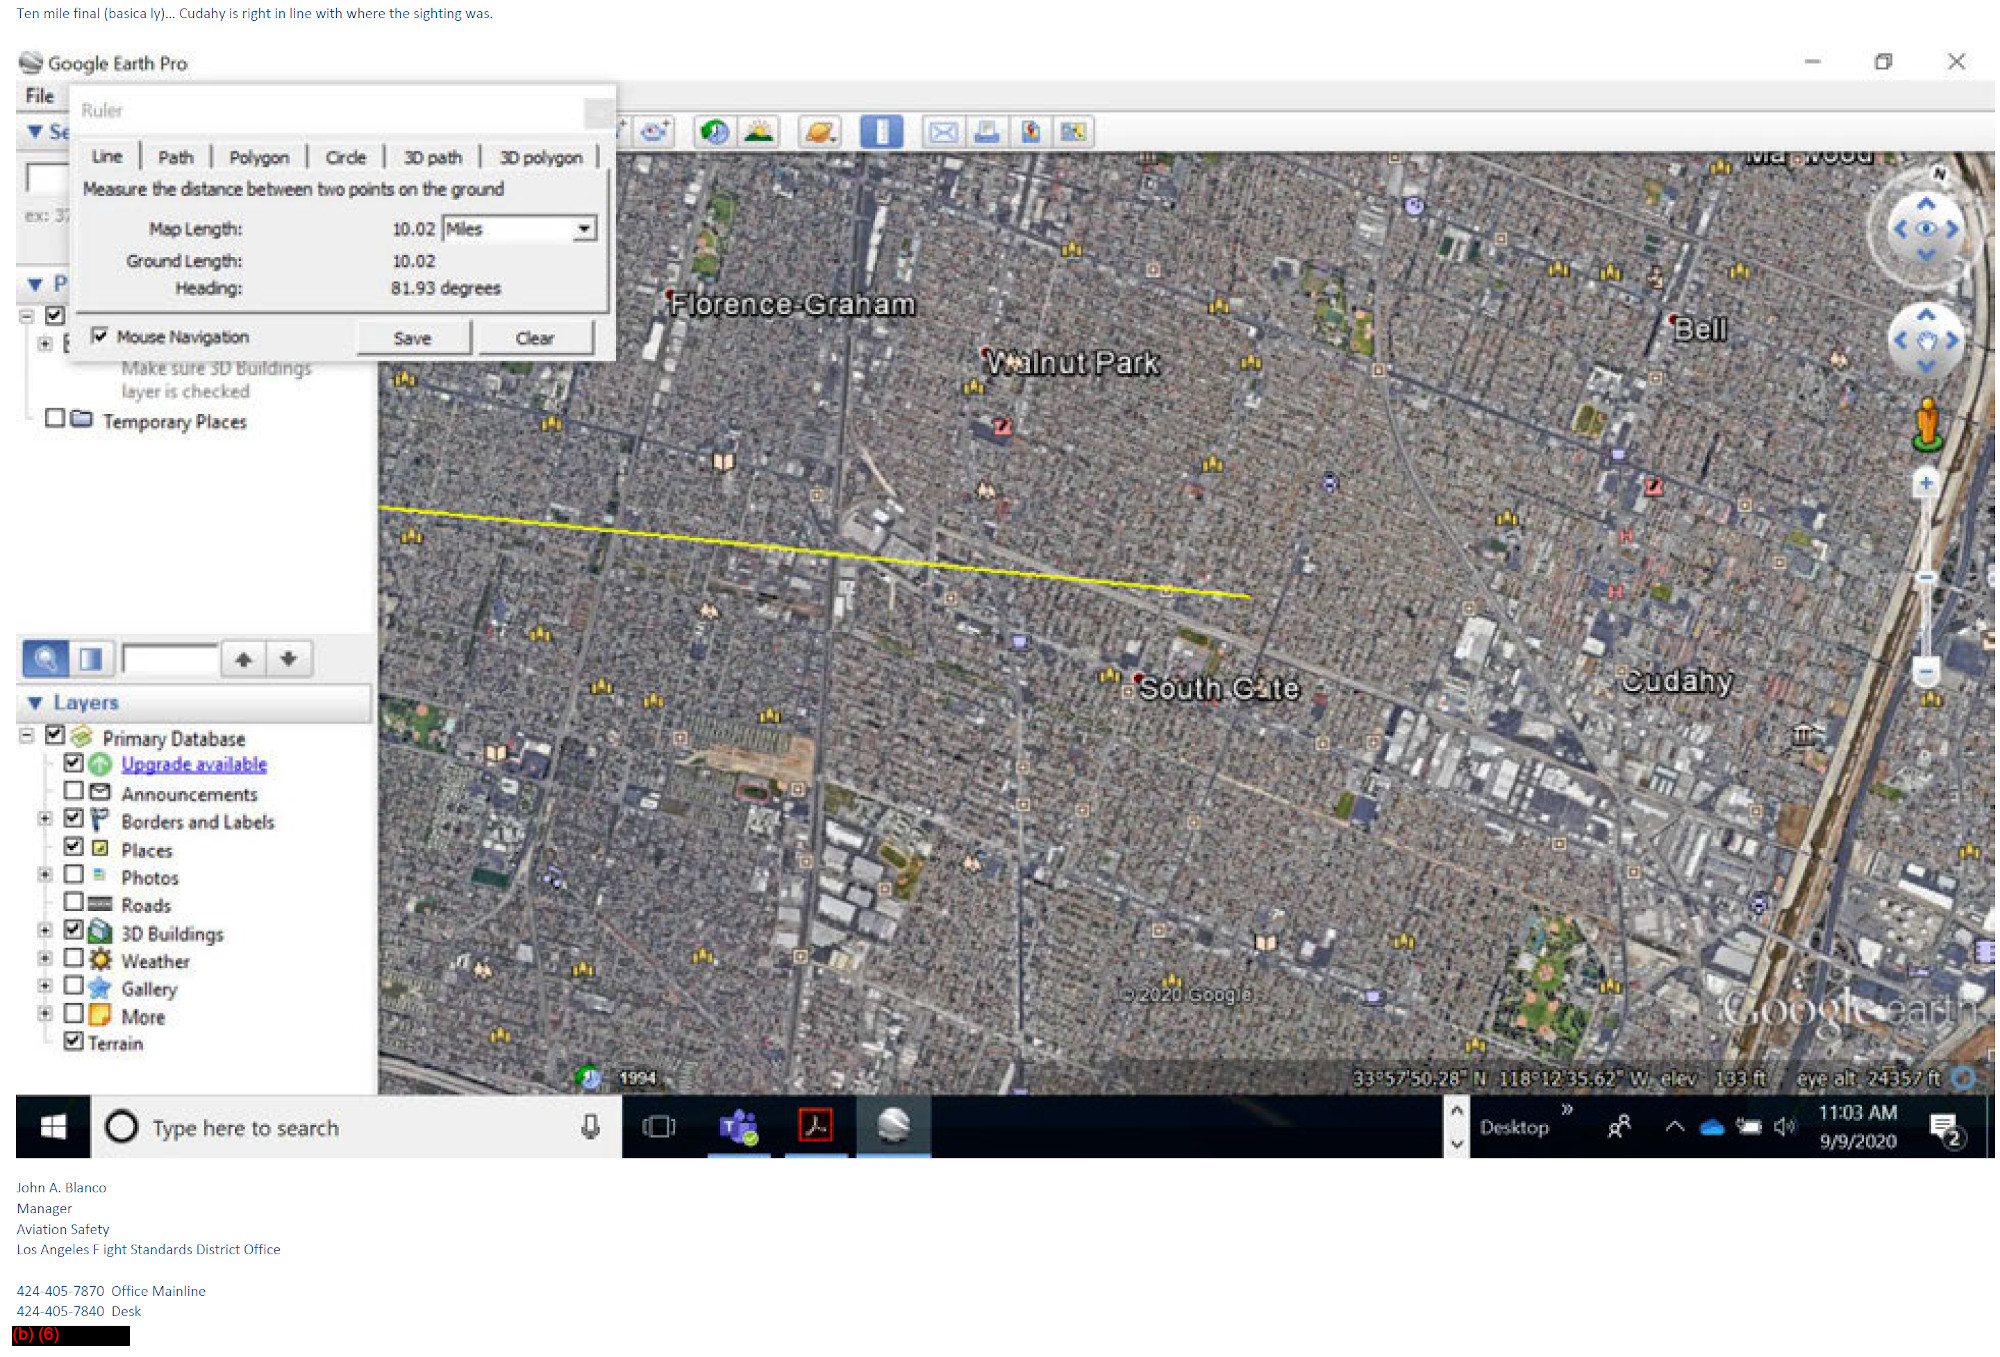Toggle the sunlight toolbar icon

759,132
